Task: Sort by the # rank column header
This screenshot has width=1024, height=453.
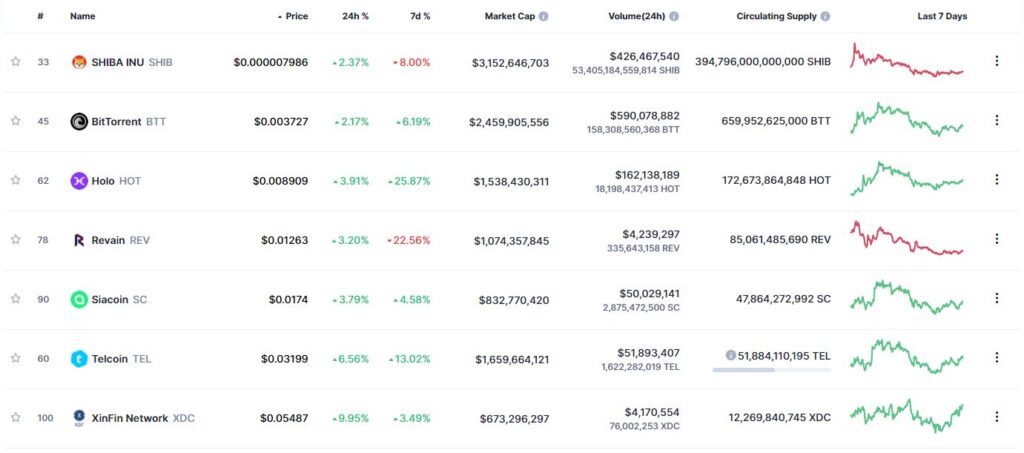Action: pyautogui.click(x=40, y=16)
